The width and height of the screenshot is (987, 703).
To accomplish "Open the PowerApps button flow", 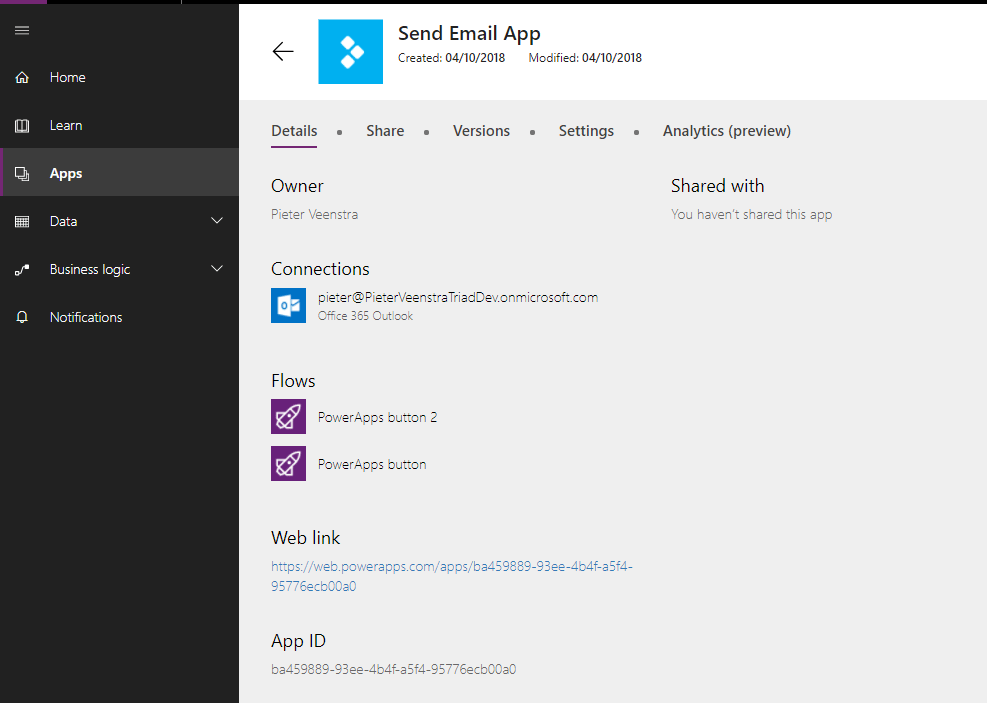I will [x=372, y=464].
